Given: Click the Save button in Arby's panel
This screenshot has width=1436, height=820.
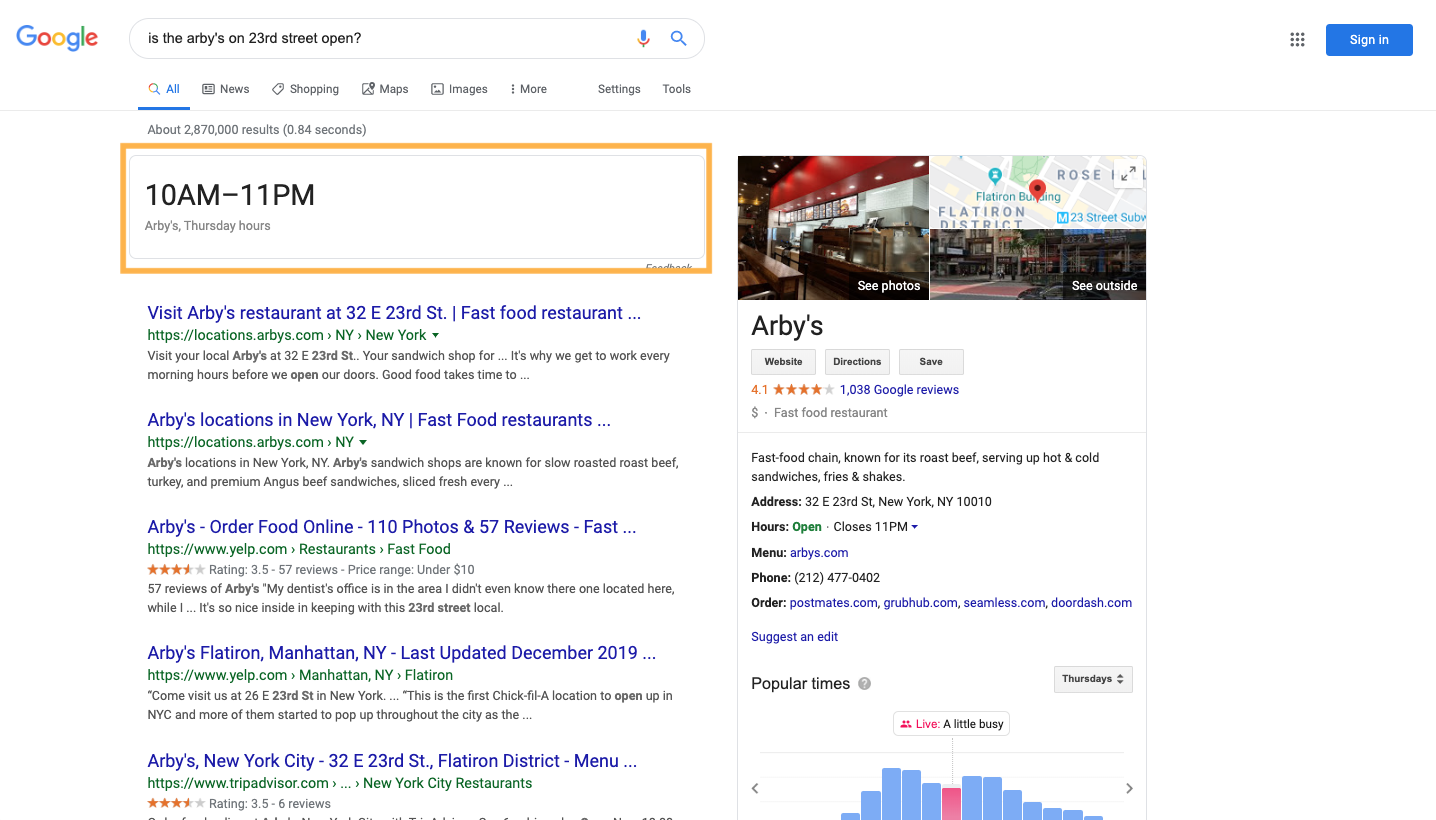Looking at the screenshot, I should (x=931, y=362).
